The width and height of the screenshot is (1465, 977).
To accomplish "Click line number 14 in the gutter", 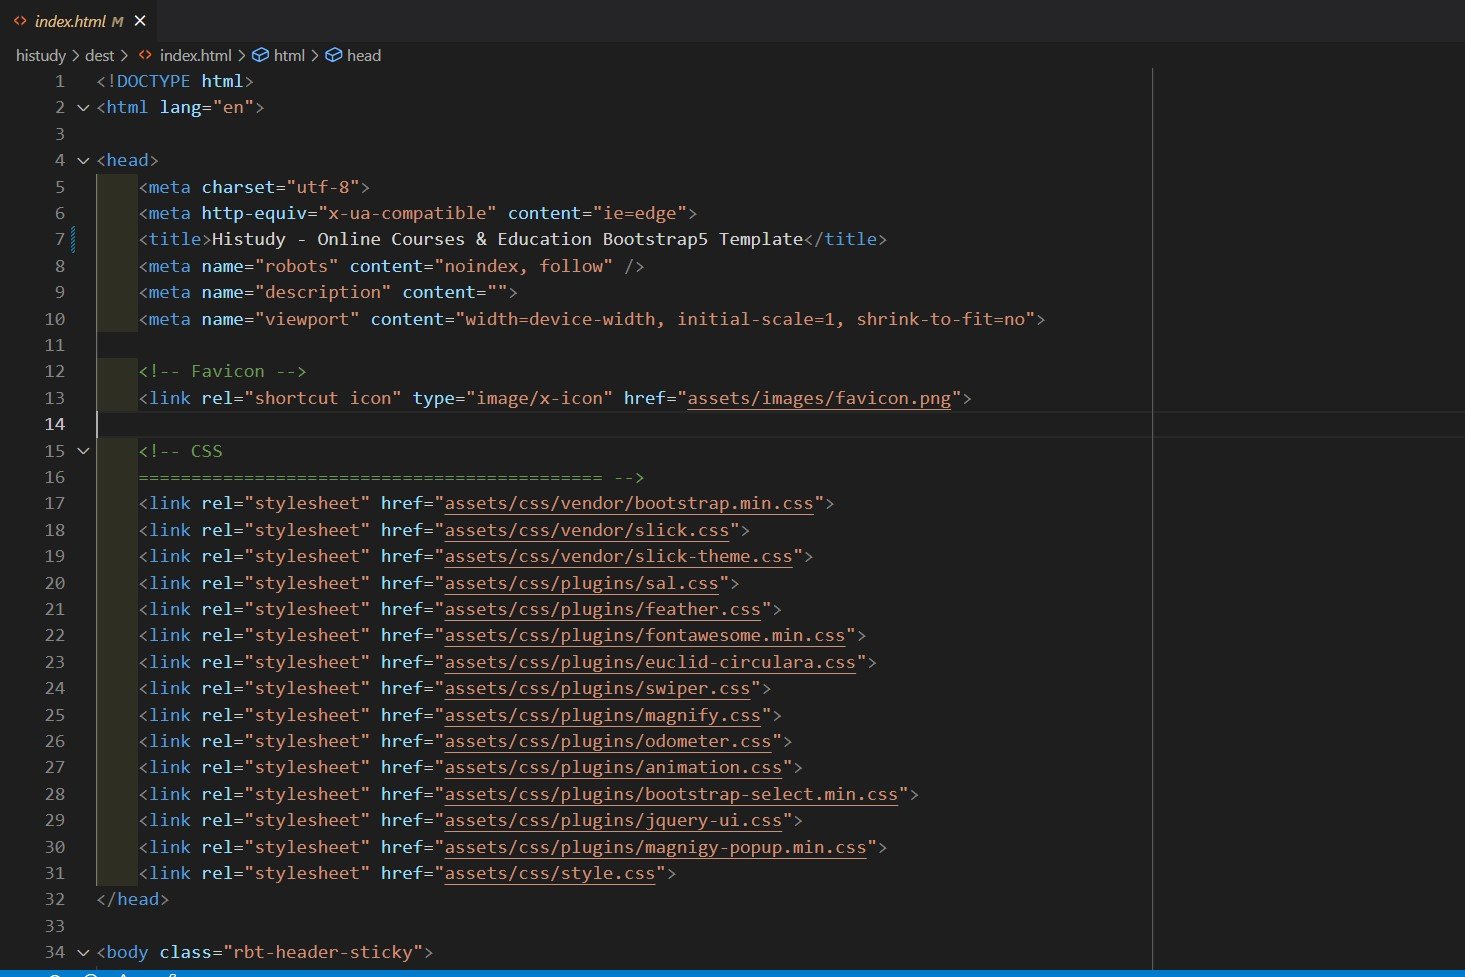I will (x=54, y=425).
